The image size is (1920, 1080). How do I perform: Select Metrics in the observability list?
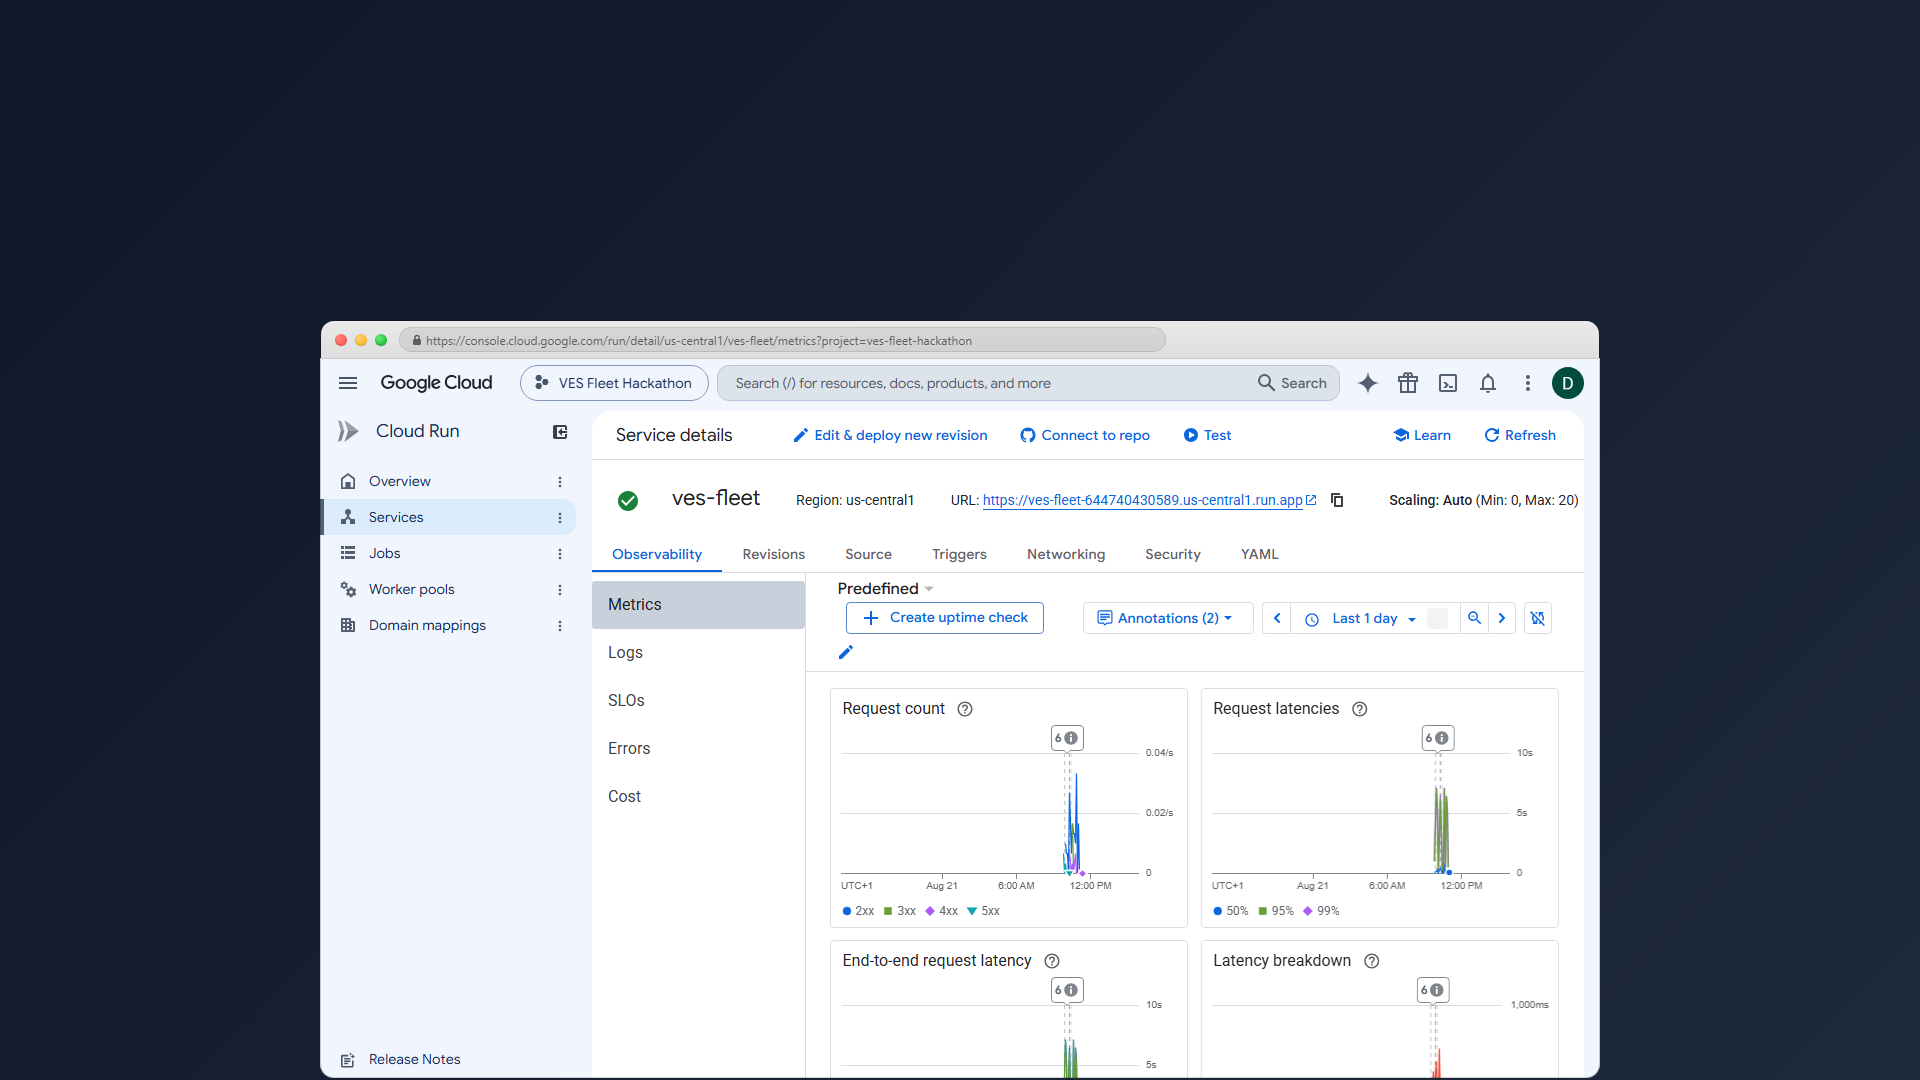[698, 605]
